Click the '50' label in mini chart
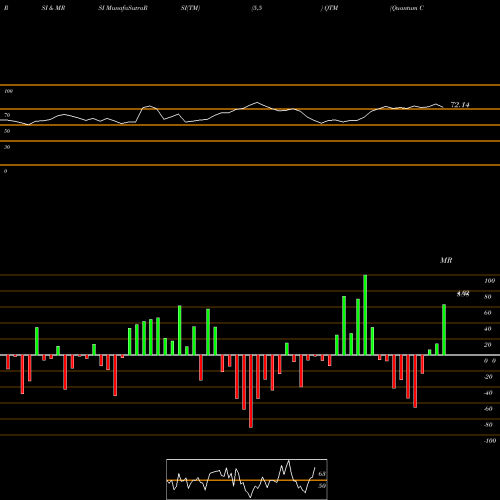500x500 pixels. tap(322, 486)
